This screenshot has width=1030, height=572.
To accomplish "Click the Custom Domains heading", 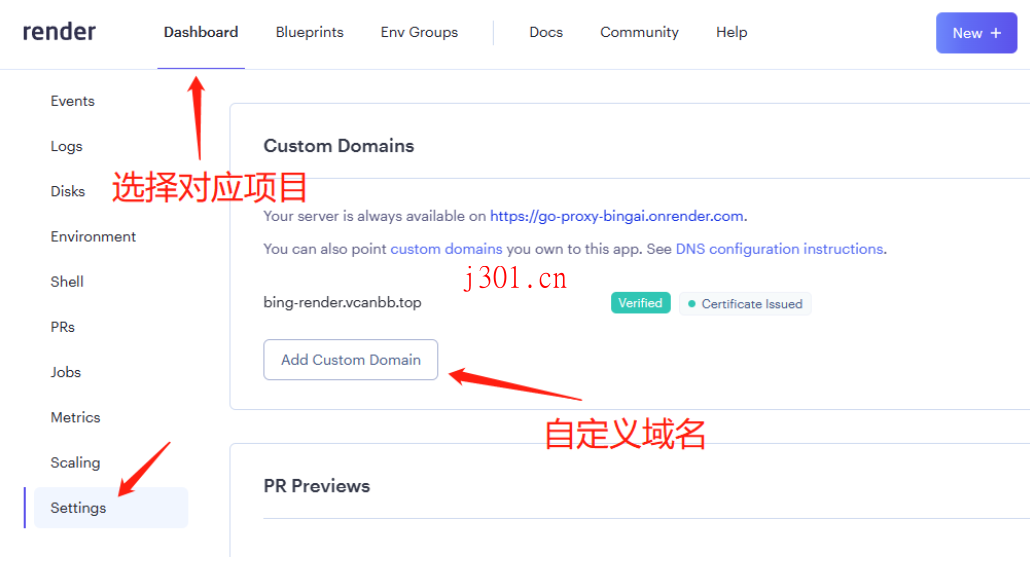I will coord(339,146).
